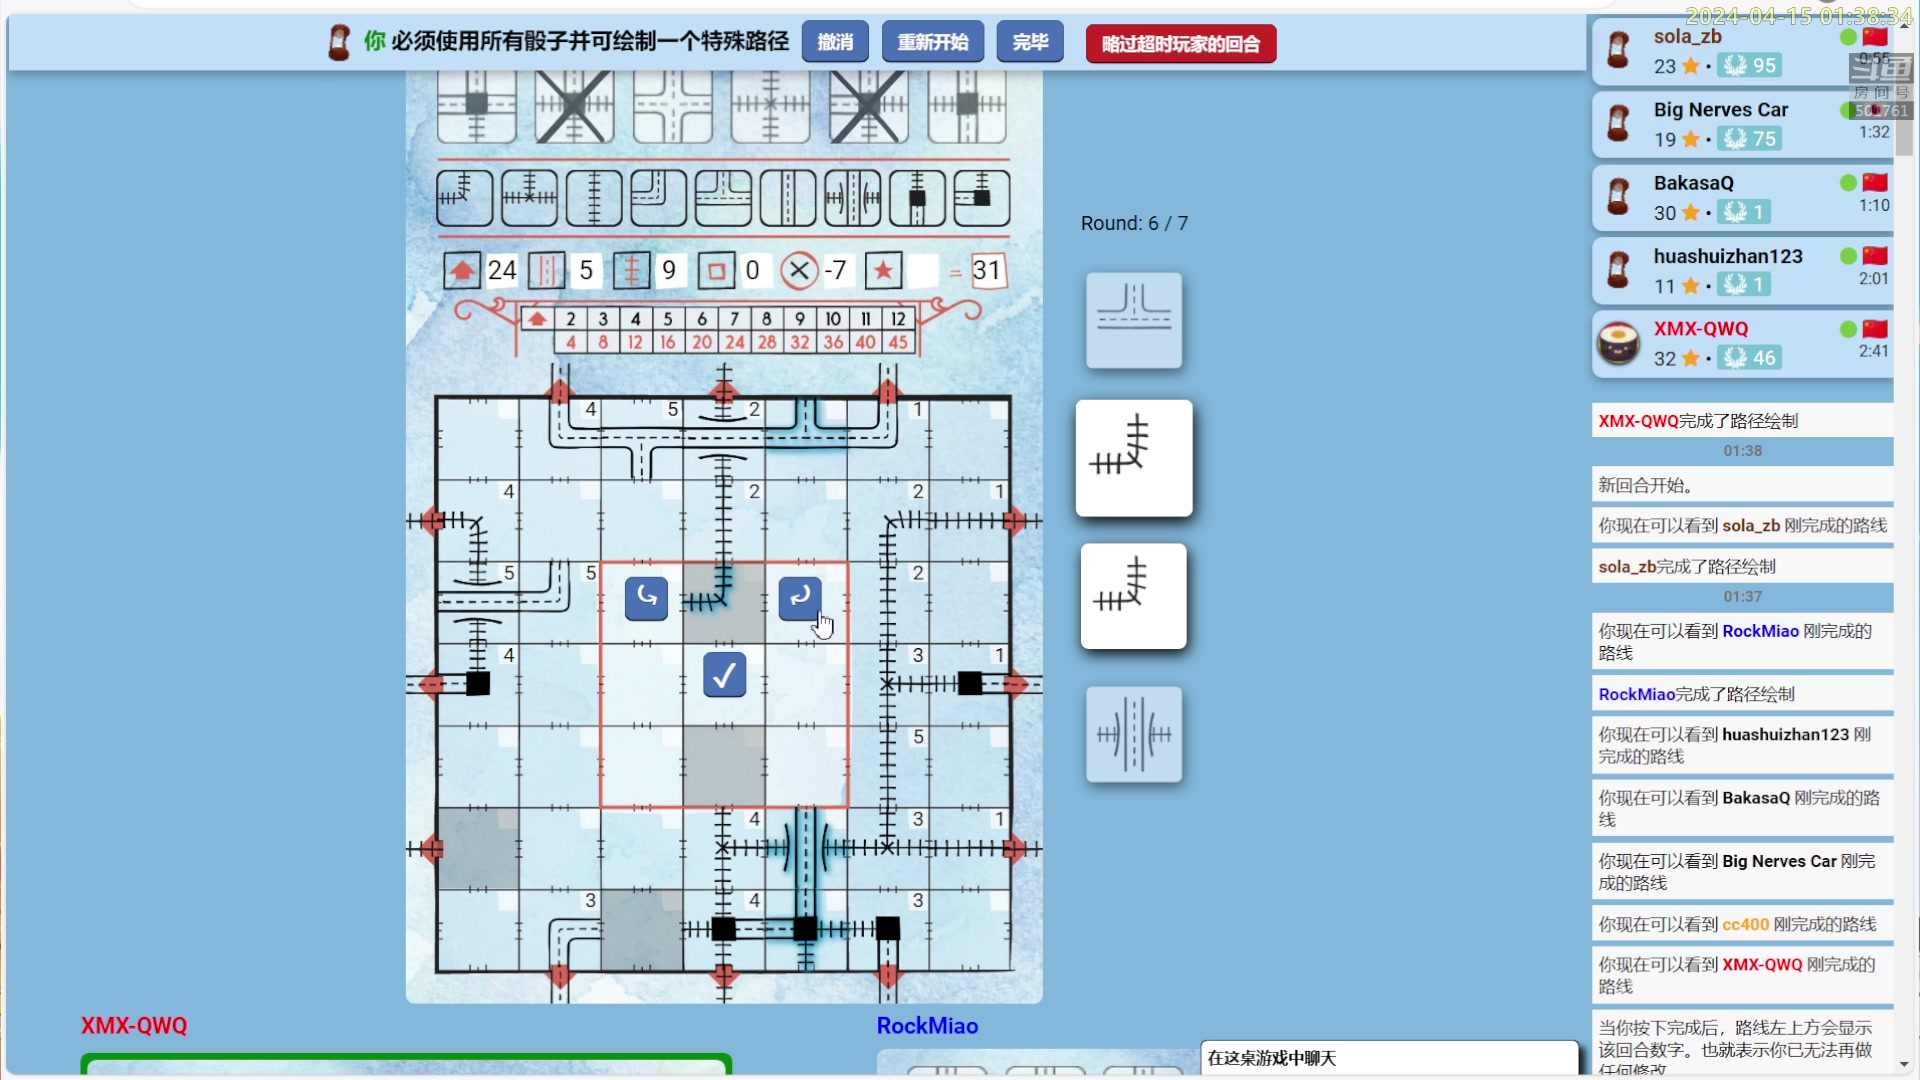This screenshot has width=1920, height=1080.
Task: Pick the railway T-junction special tile
Action: [529, 198]
